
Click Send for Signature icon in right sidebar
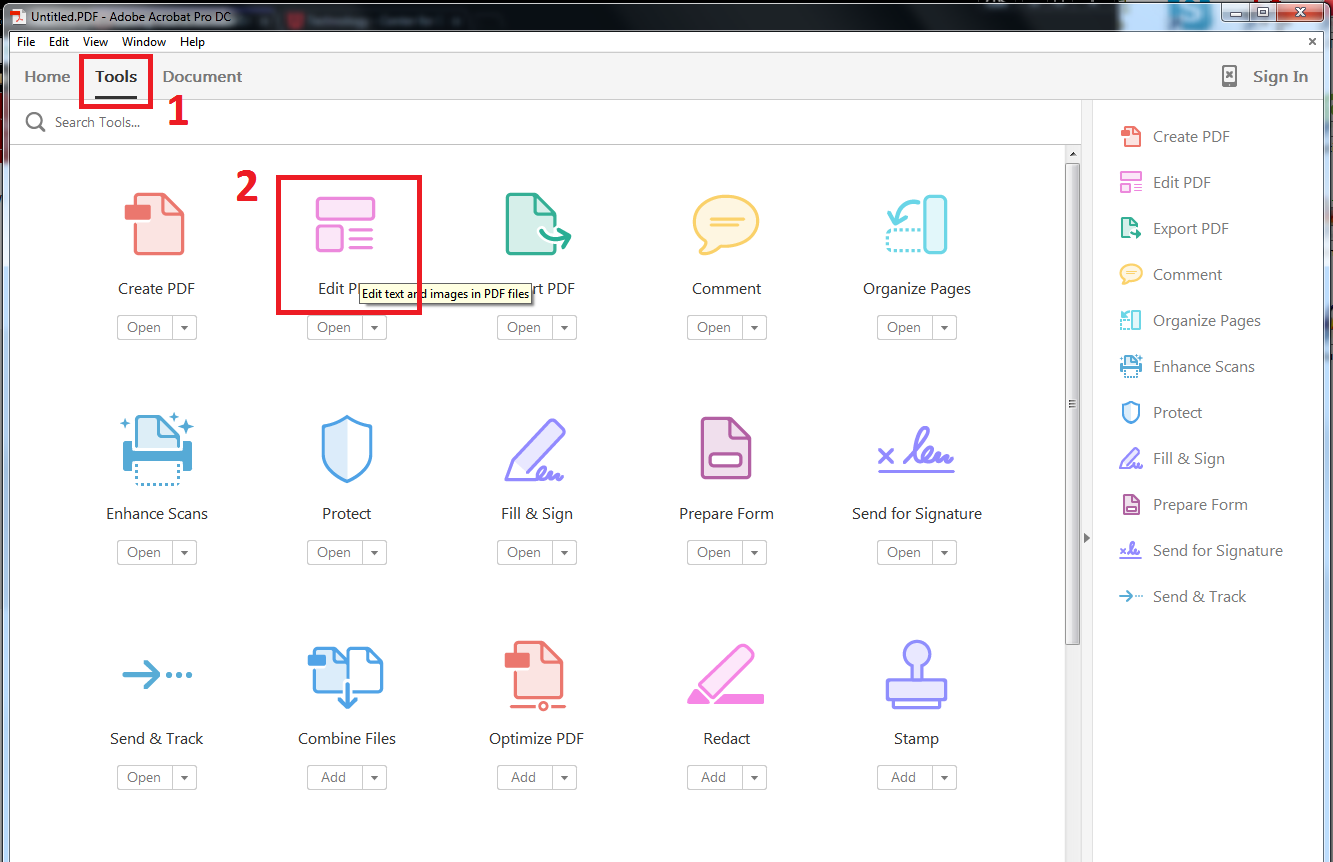(x=1131, y=550)
